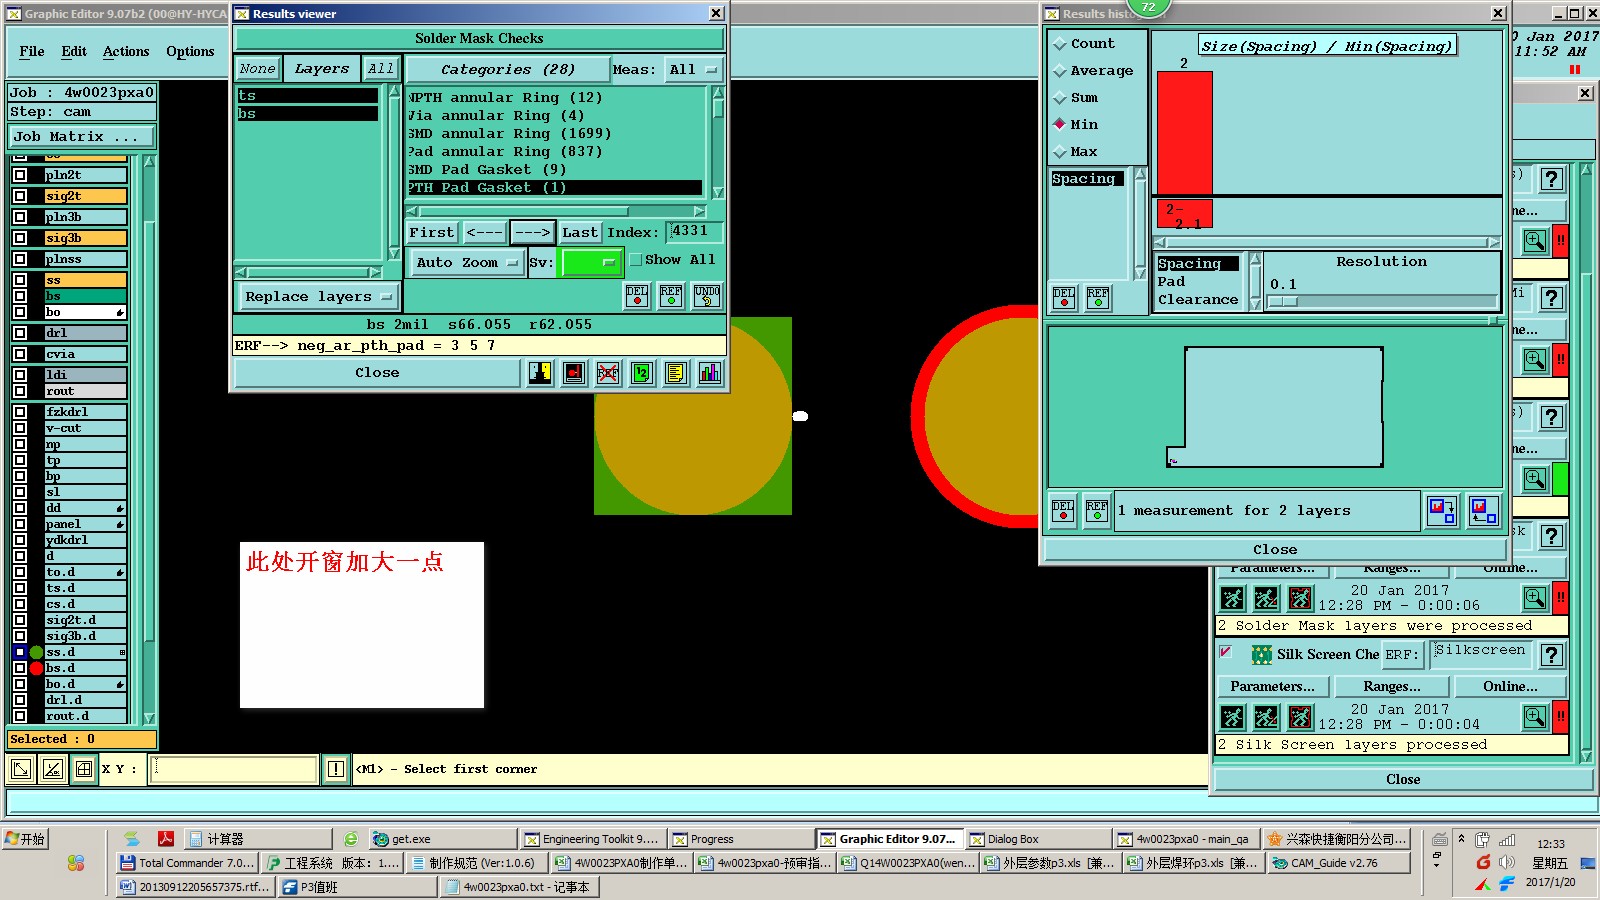Select the Min radio option
Image resolution: width=1600 pixels, height=900 pixels.
point(1060,125)
